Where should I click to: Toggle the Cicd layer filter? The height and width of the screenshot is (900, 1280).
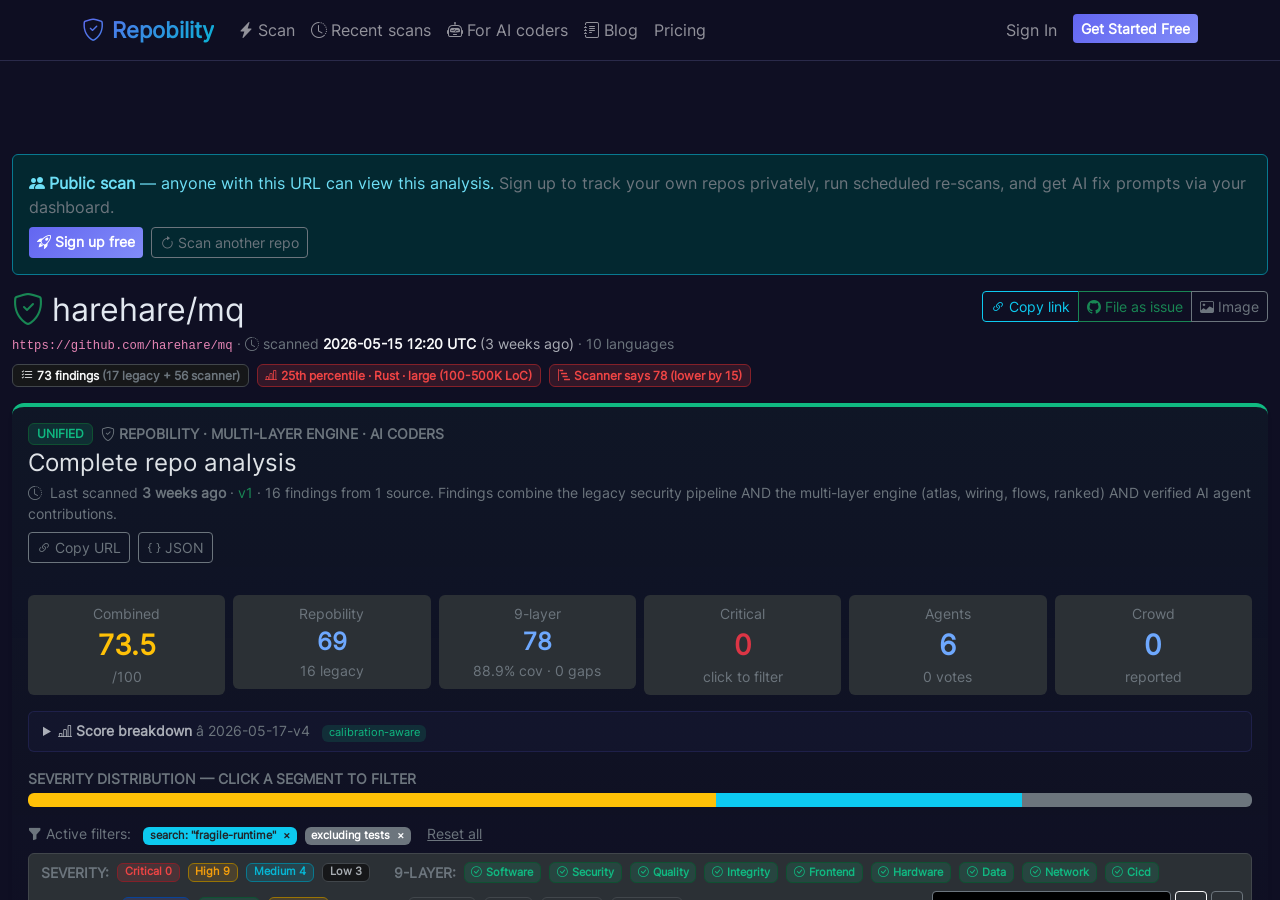click(1132, 872)
